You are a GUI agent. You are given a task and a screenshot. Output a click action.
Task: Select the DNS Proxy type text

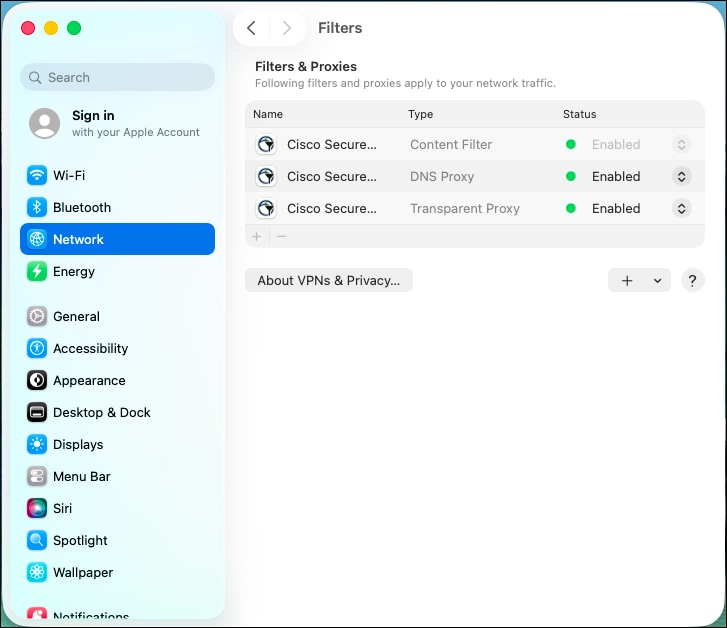(x=442, y=176)
